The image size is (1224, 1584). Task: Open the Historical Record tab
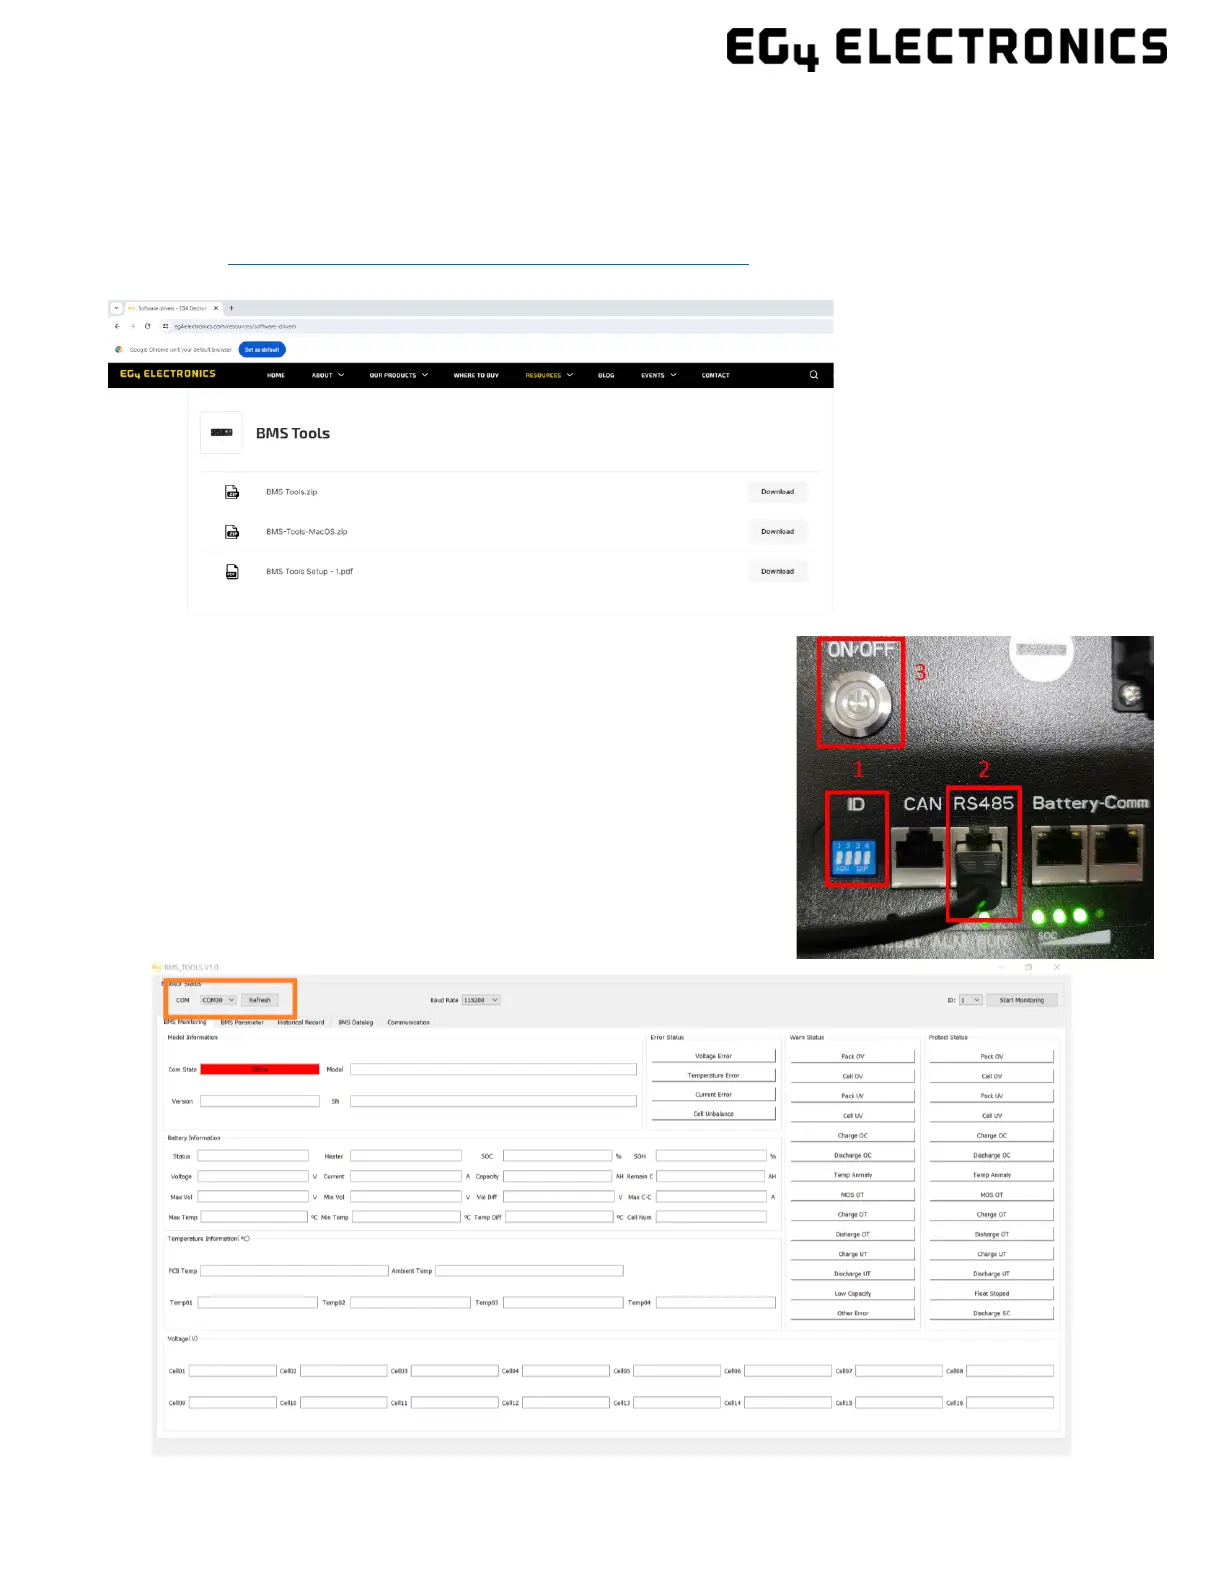pos(301,1022)
